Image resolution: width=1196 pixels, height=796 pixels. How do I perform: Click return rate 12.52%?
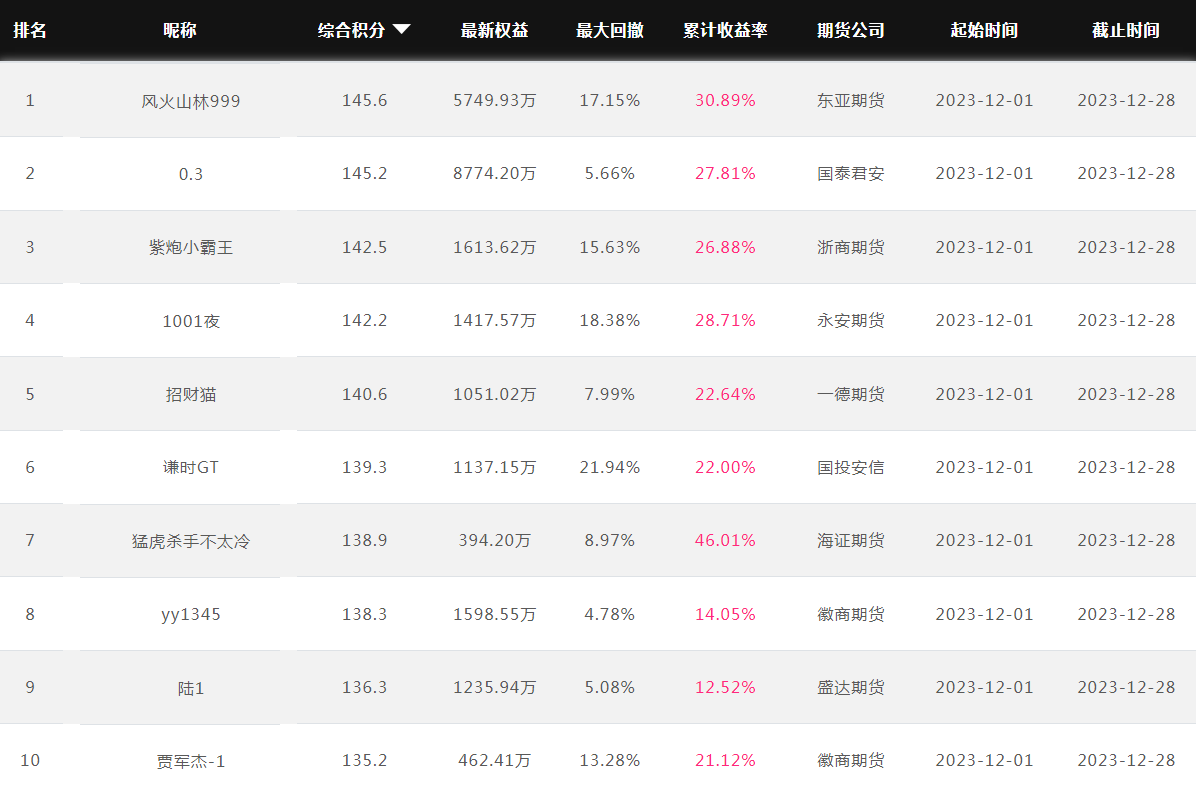(725, 687)
